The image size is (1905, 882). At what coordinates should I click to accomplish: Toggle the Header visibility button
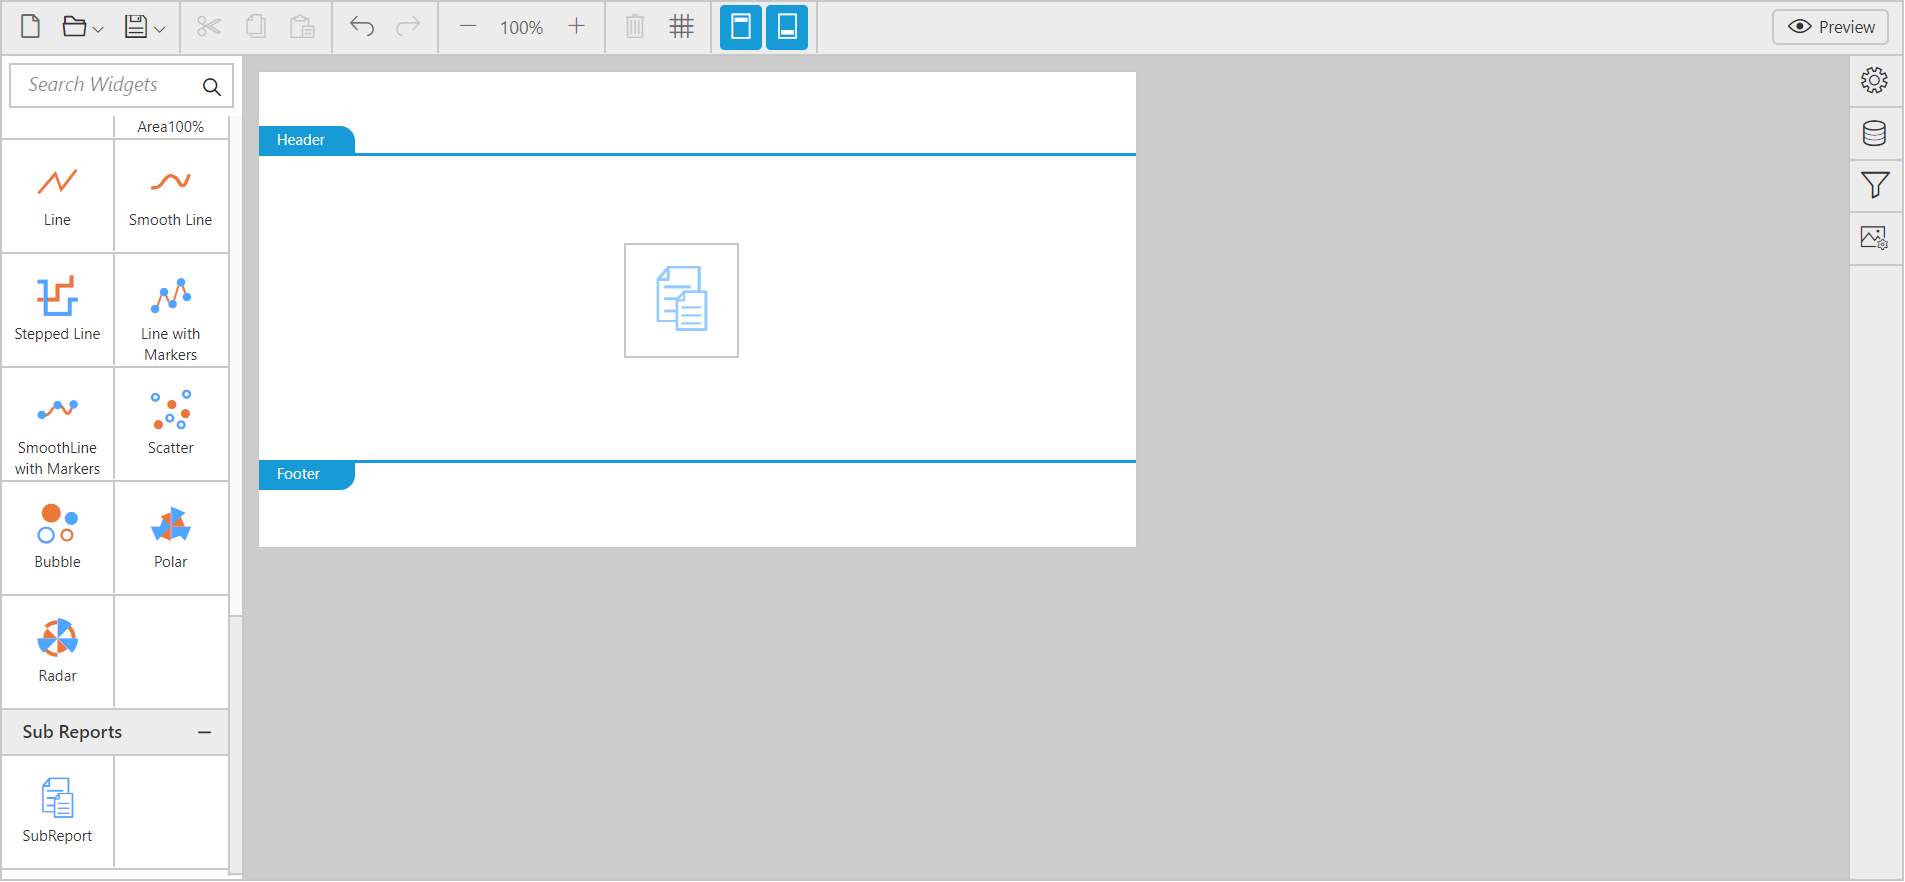(x=741, y=27)
